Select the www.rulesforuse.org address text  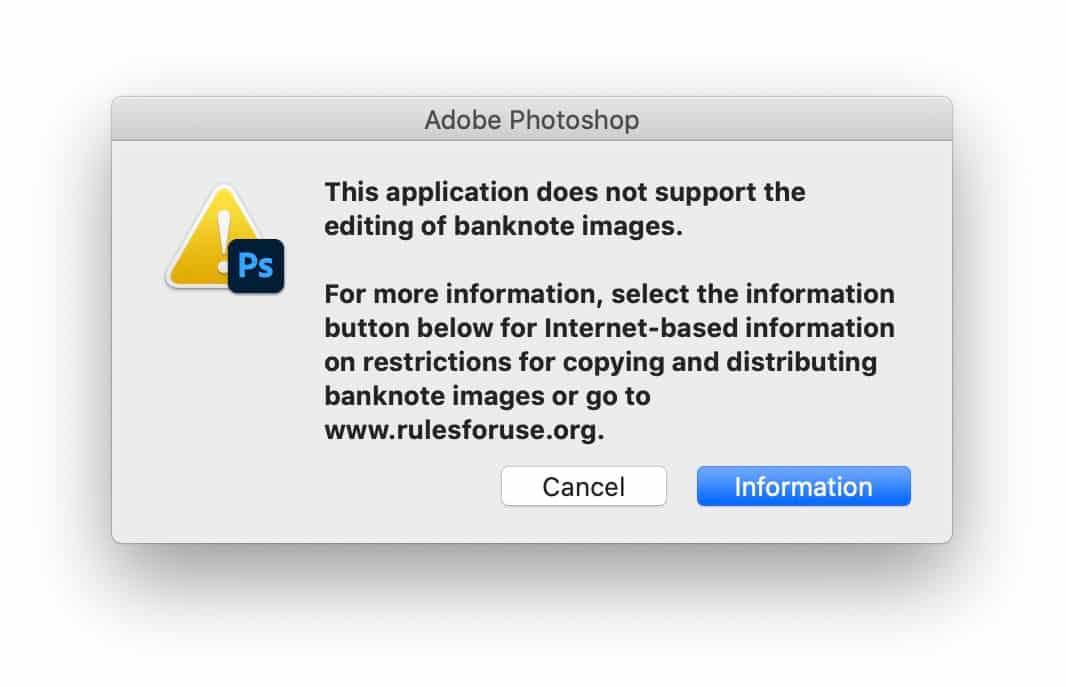click(x=464, y=430)
